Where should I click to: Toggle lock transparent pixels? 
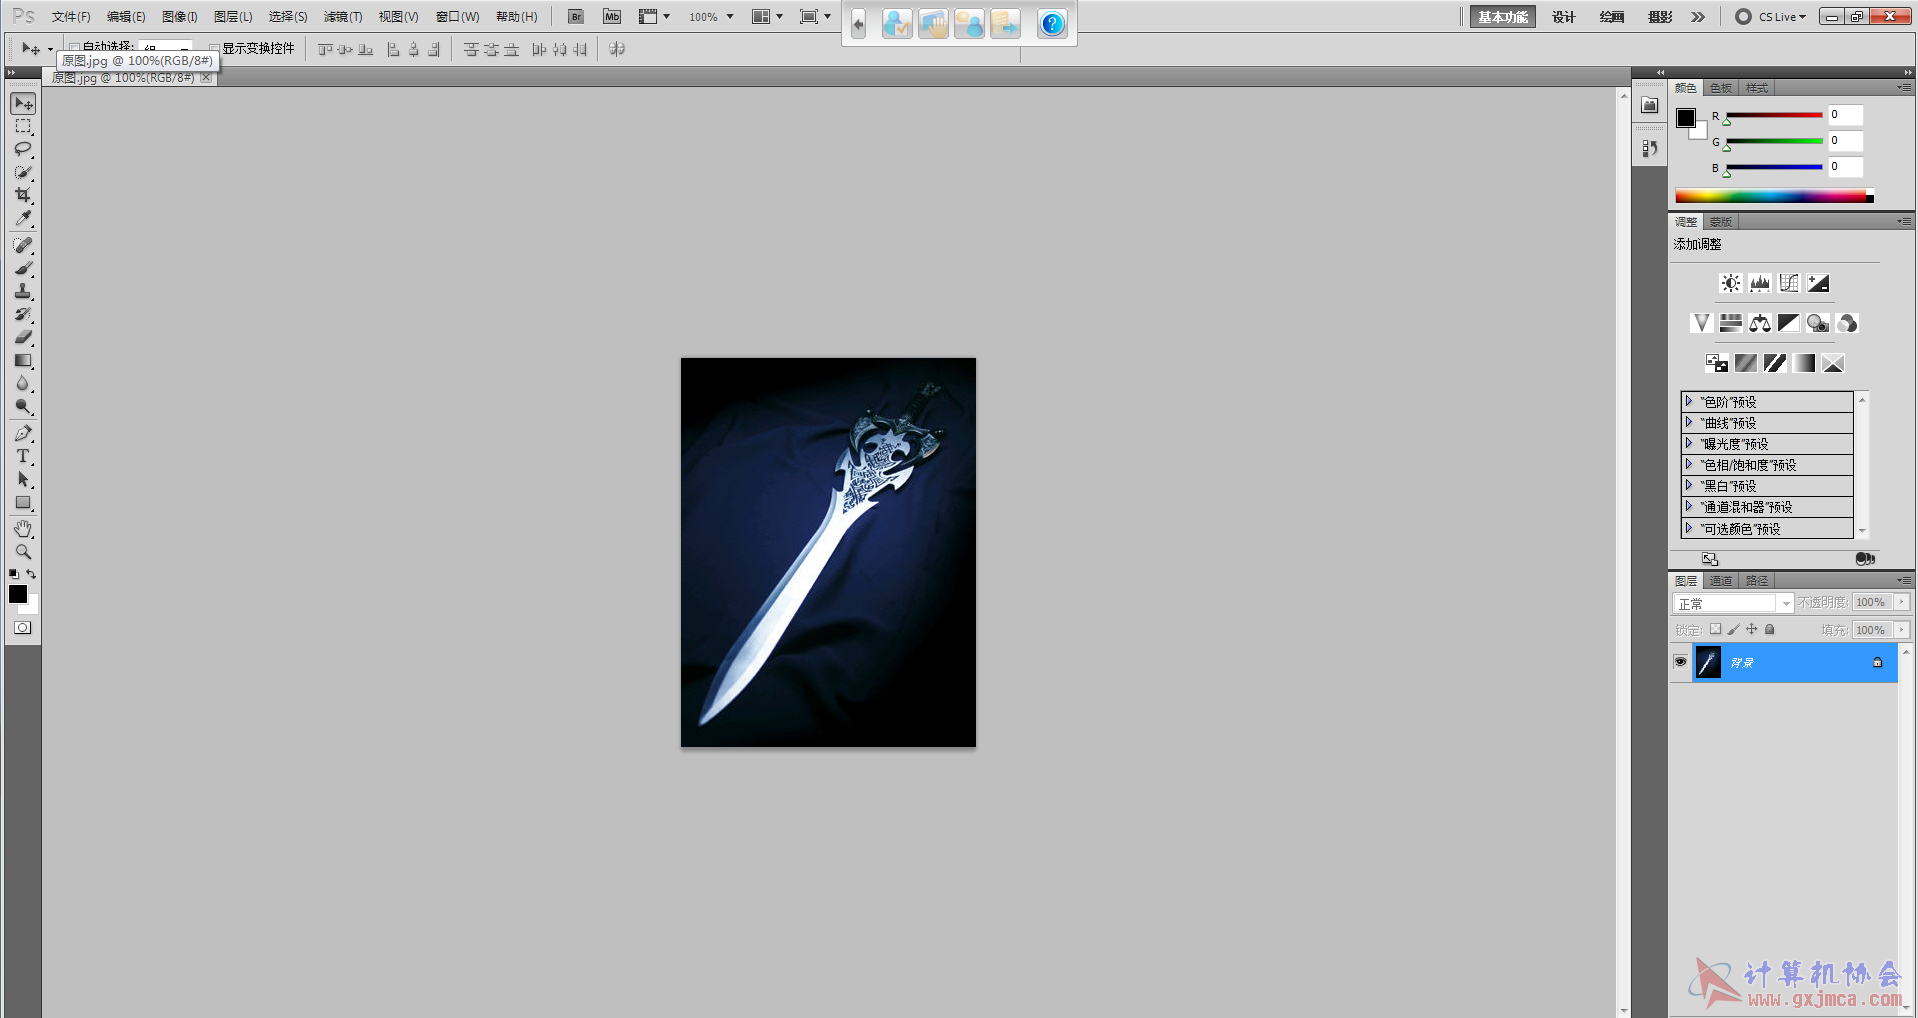pos(1715,629)
